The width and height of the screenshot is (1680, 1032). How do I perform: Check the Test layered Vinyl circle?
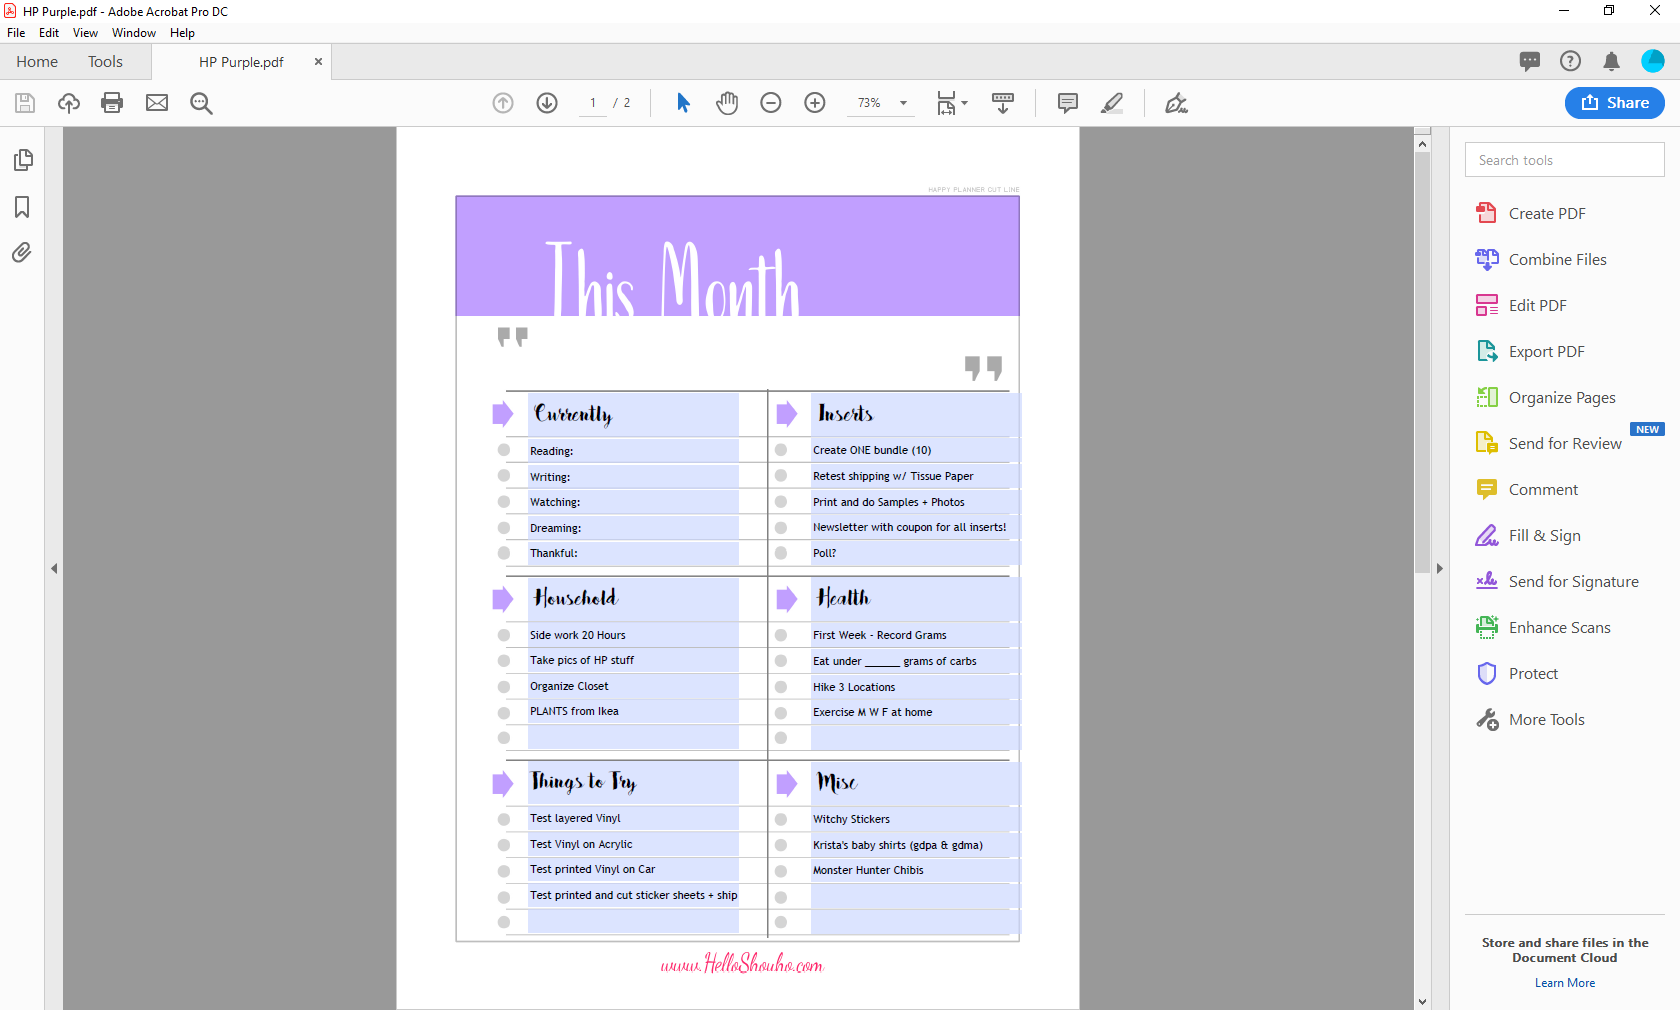click(x=504, y=819)
